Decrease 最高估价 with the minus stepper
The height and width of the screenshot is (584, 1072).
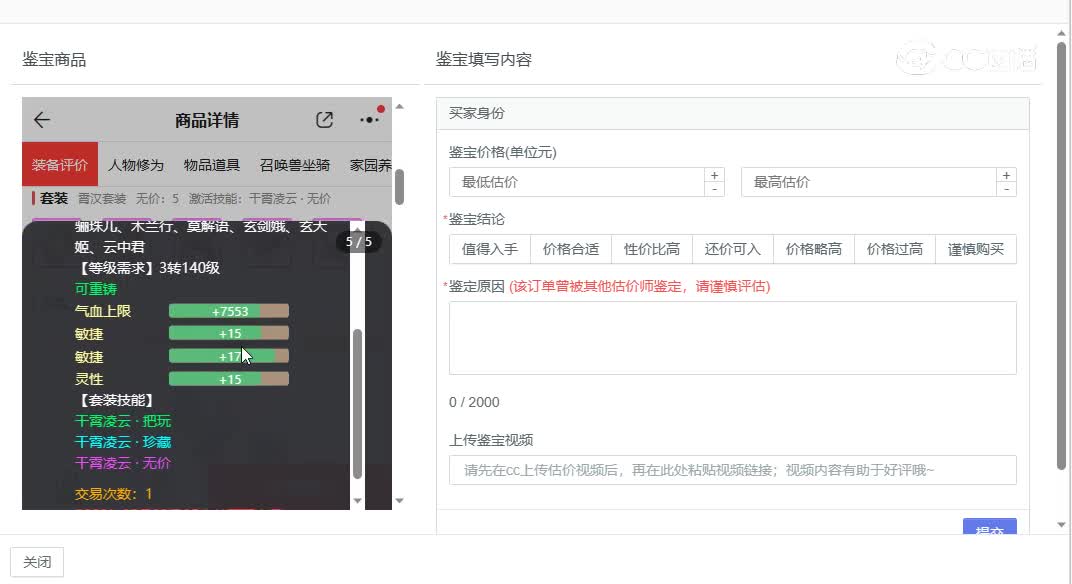point(1006,189)
